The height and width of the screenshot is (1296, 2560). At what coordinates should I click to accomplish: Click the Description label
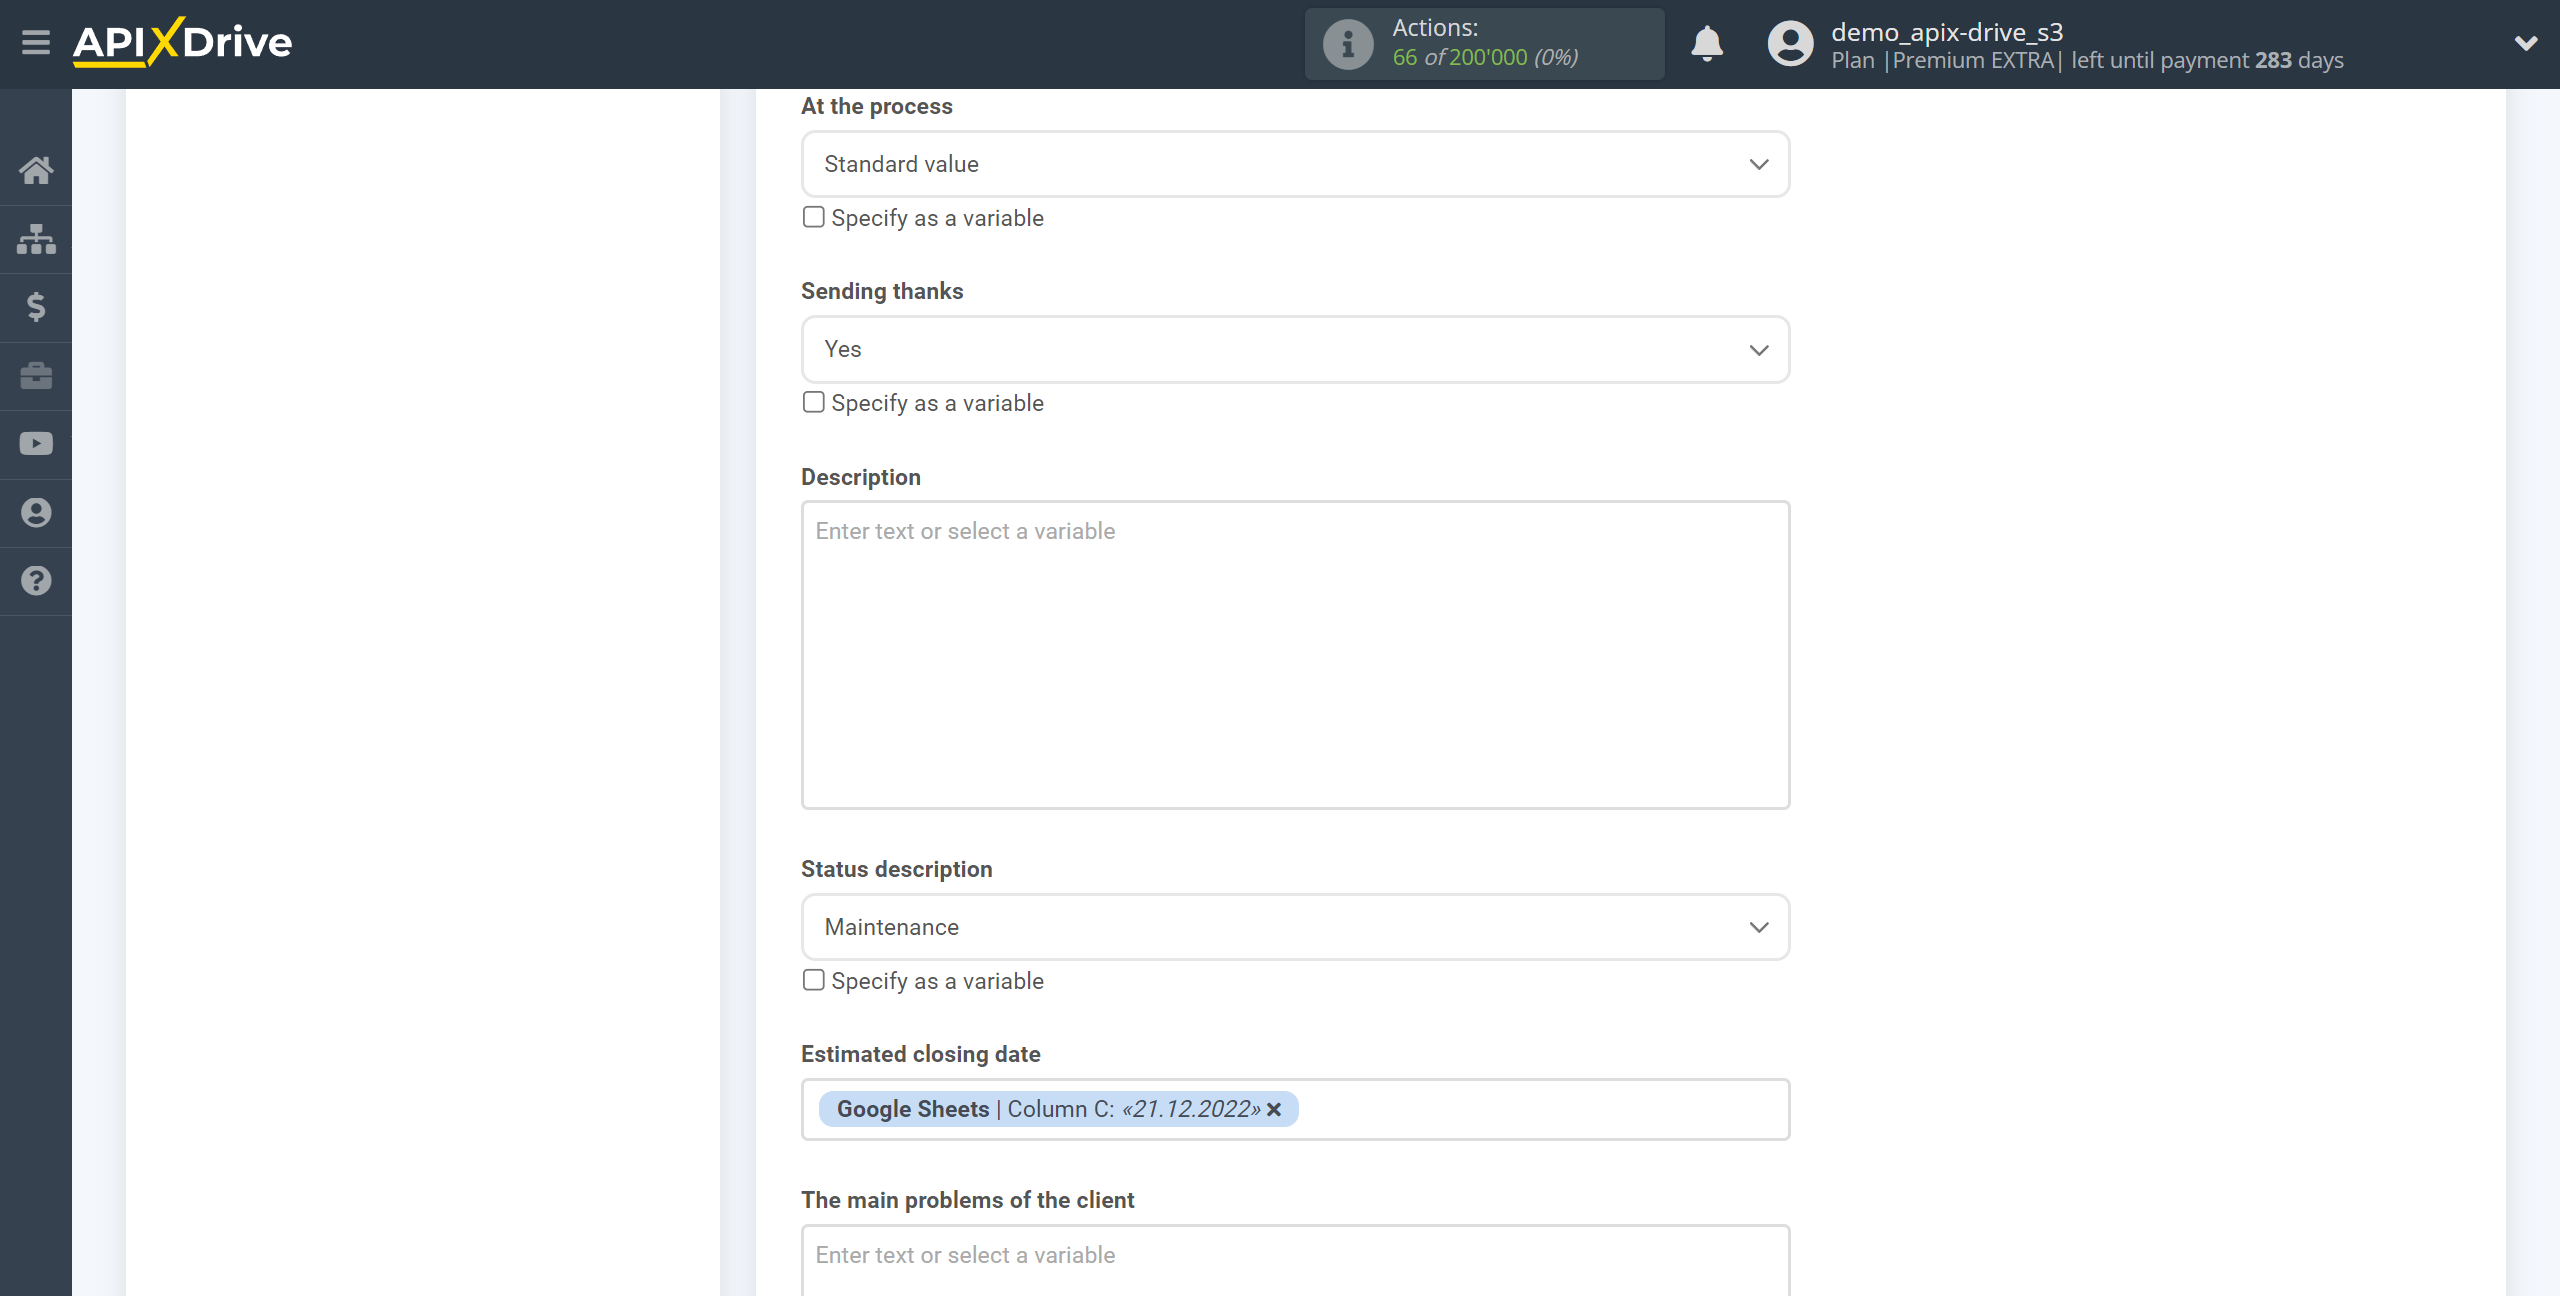860,477
